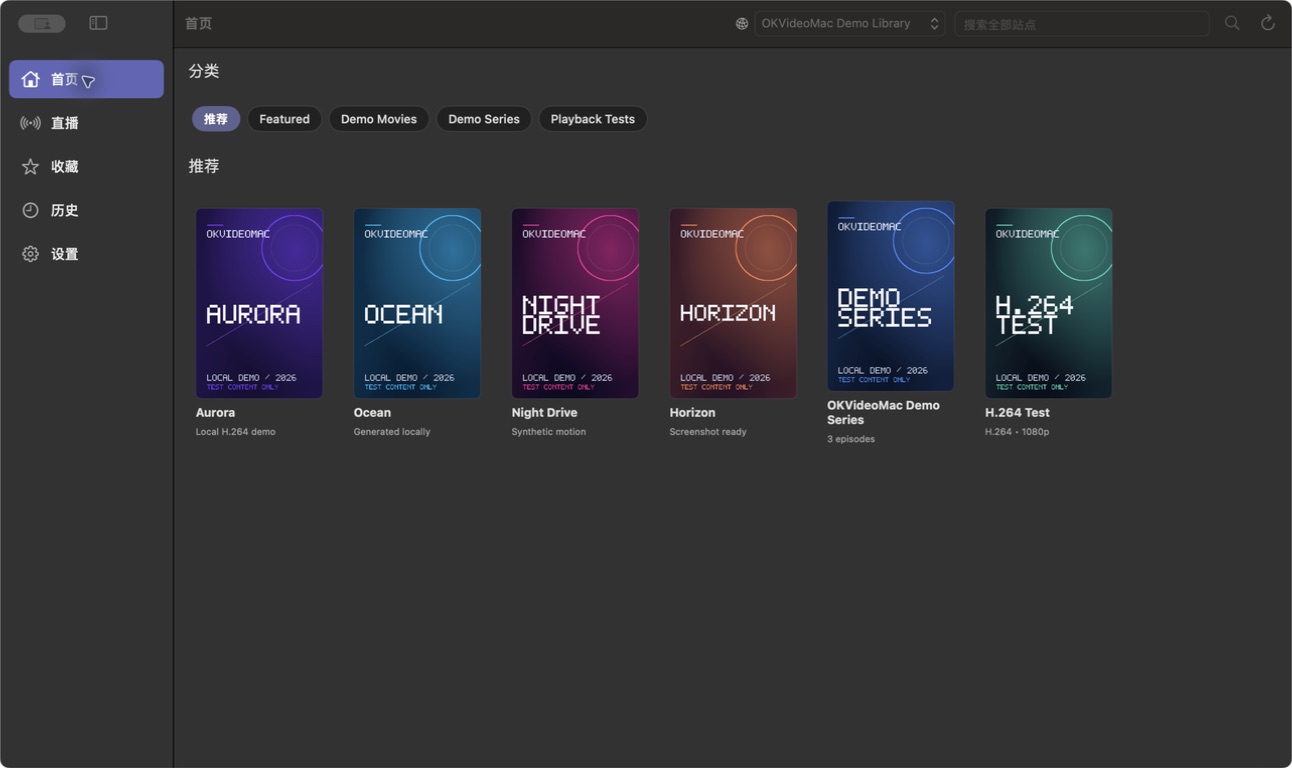Go to 直播 in the sidebar
This screenshot has width=1292, height=768.
tap(86, 123)
